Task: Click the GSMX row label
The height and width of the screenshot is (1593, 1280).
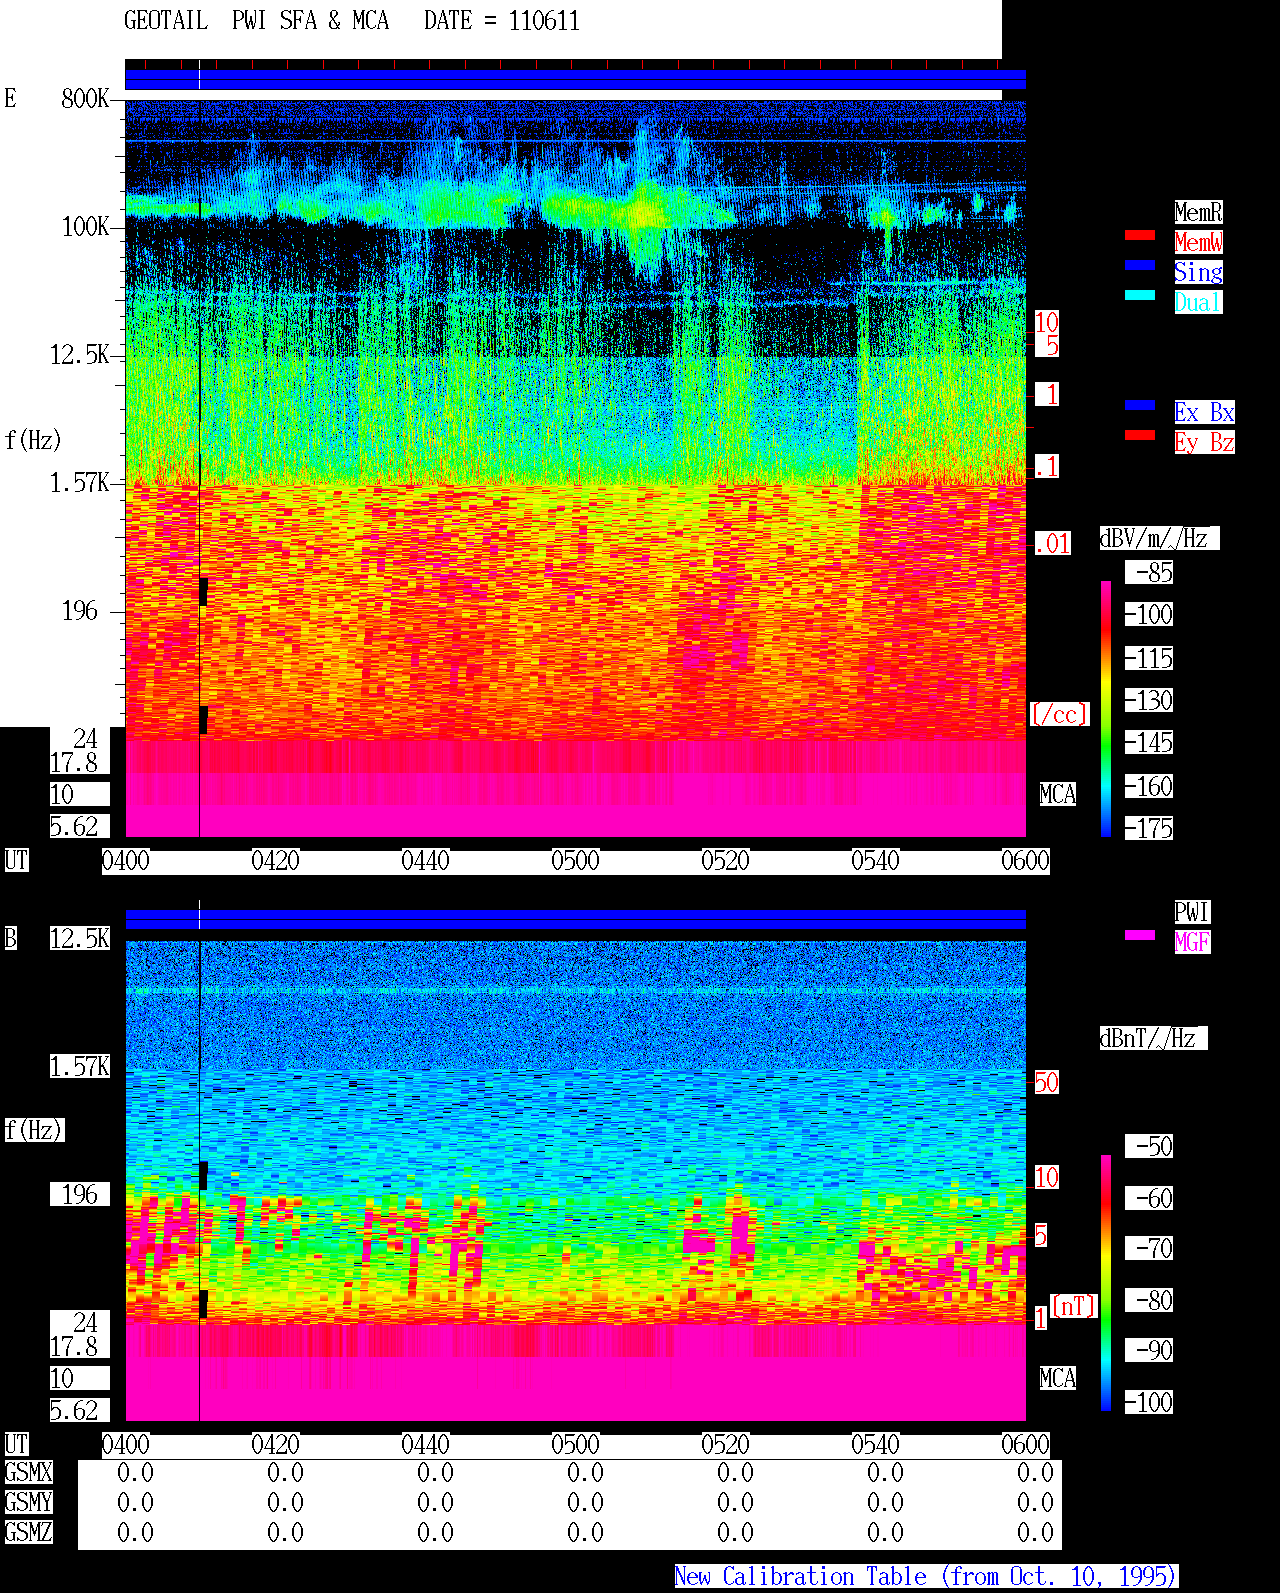Action: (28, 1473)
